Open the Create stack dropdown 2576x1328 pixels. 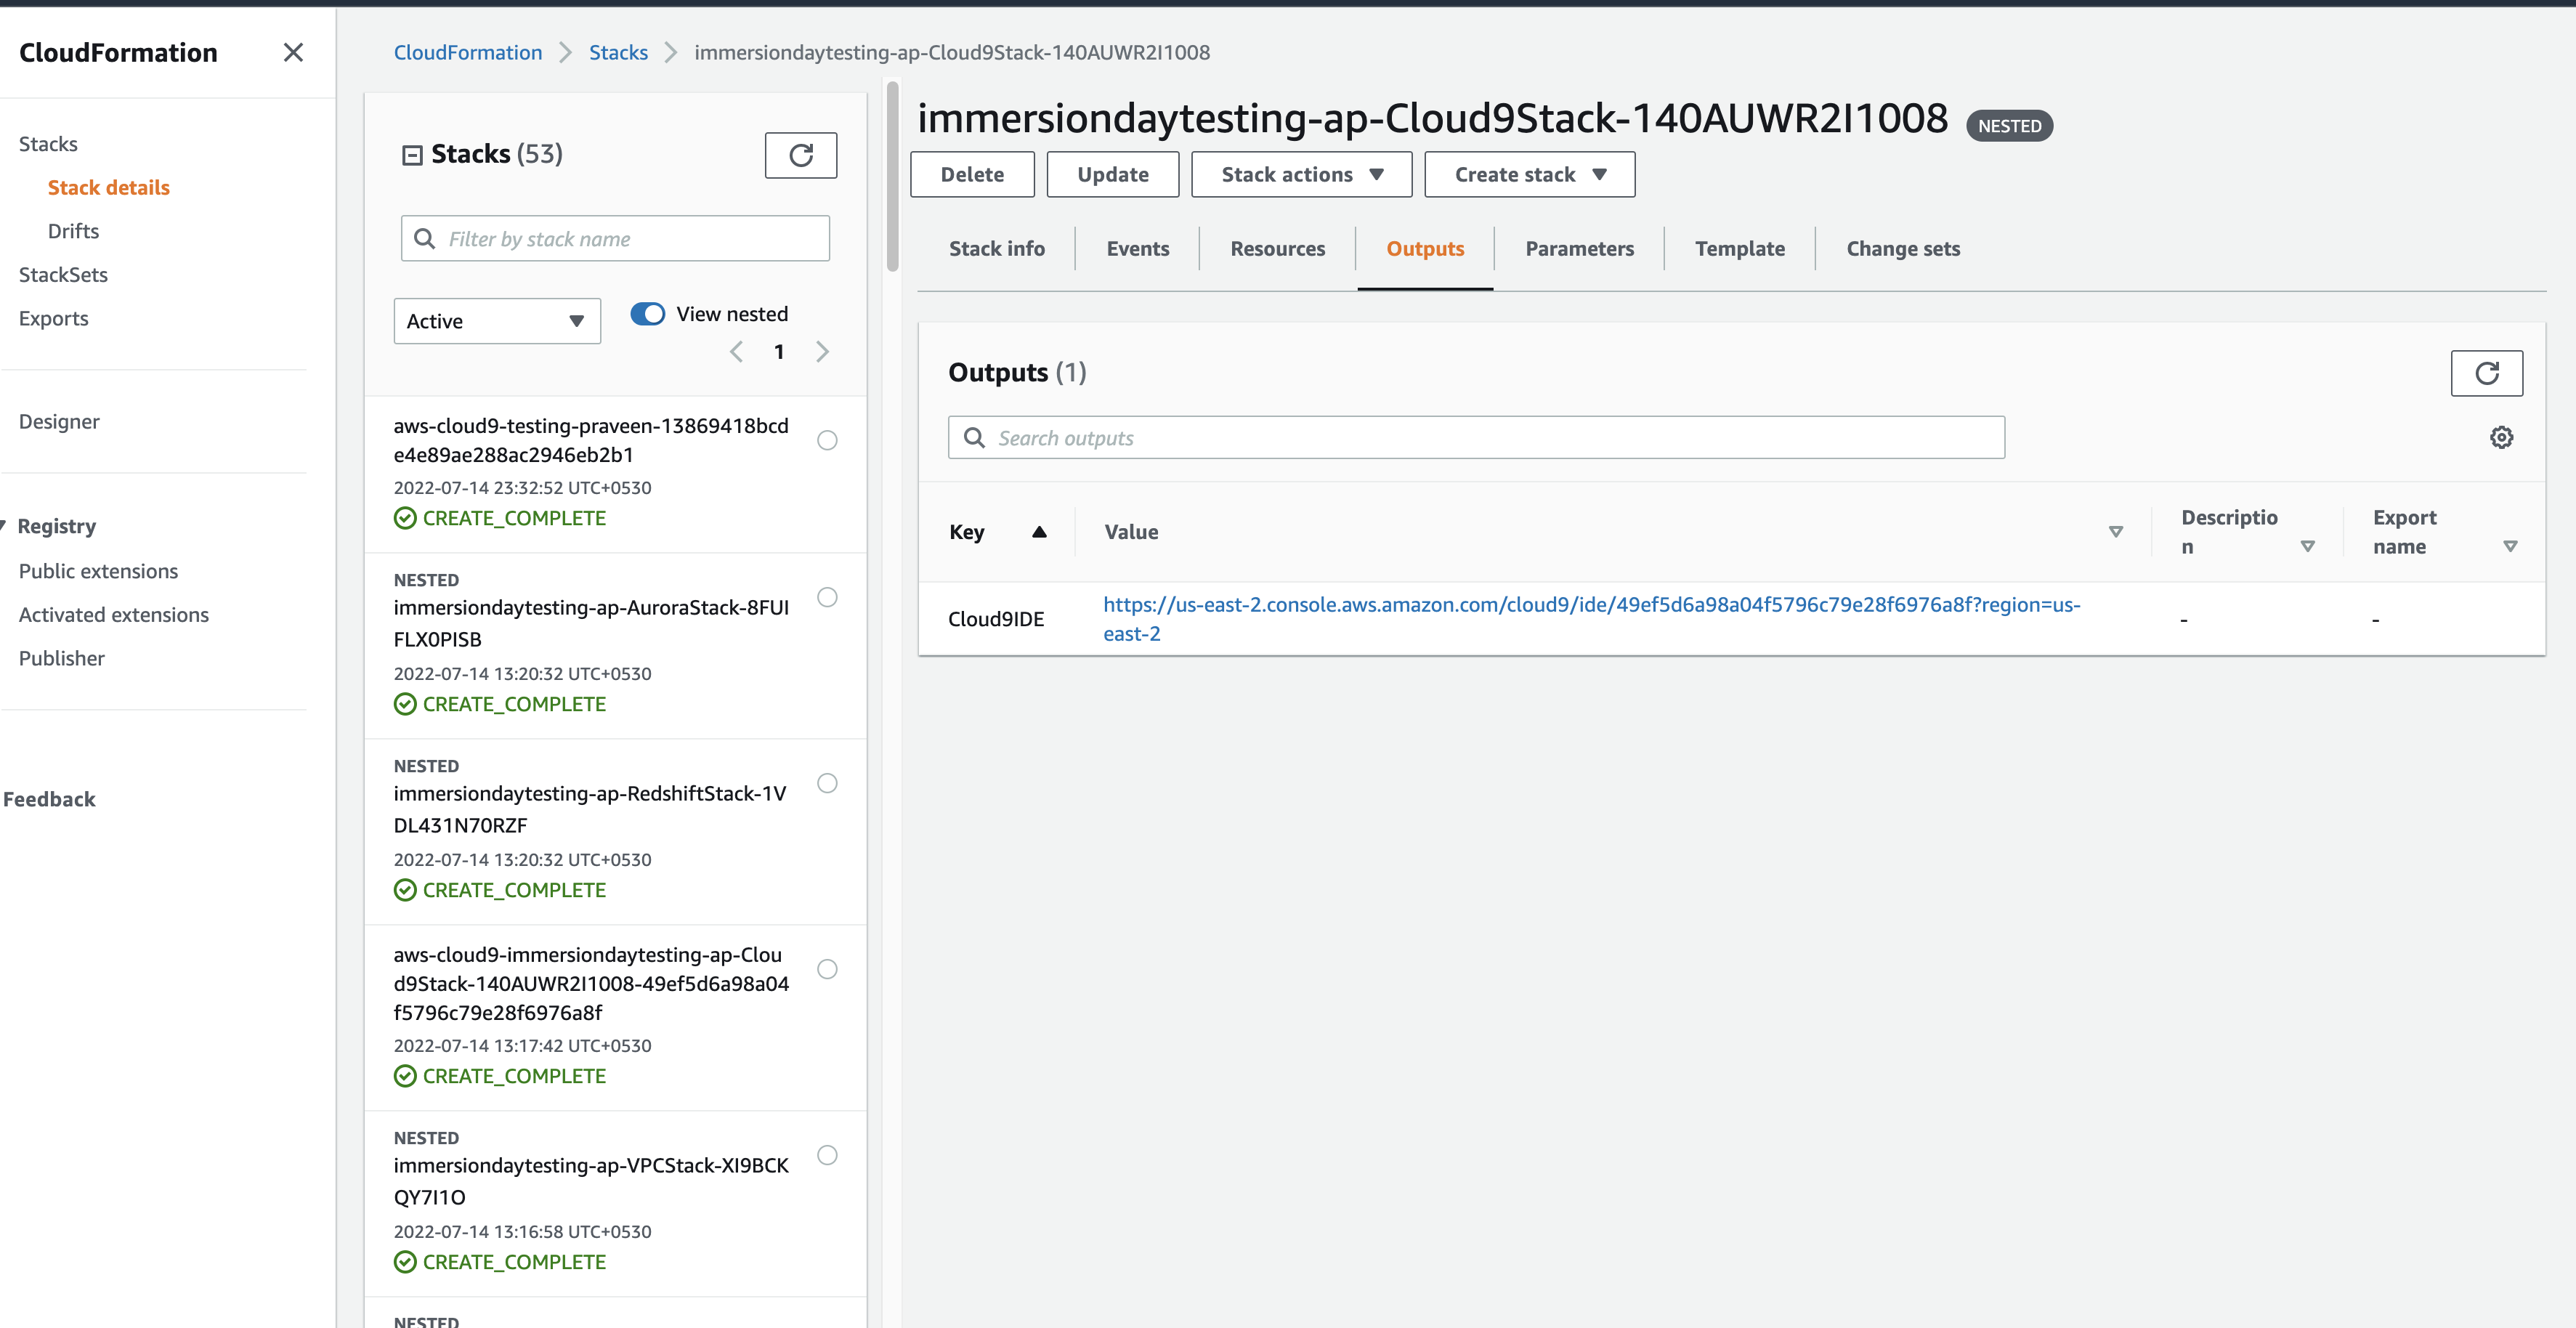click(x=1529, y=175)
